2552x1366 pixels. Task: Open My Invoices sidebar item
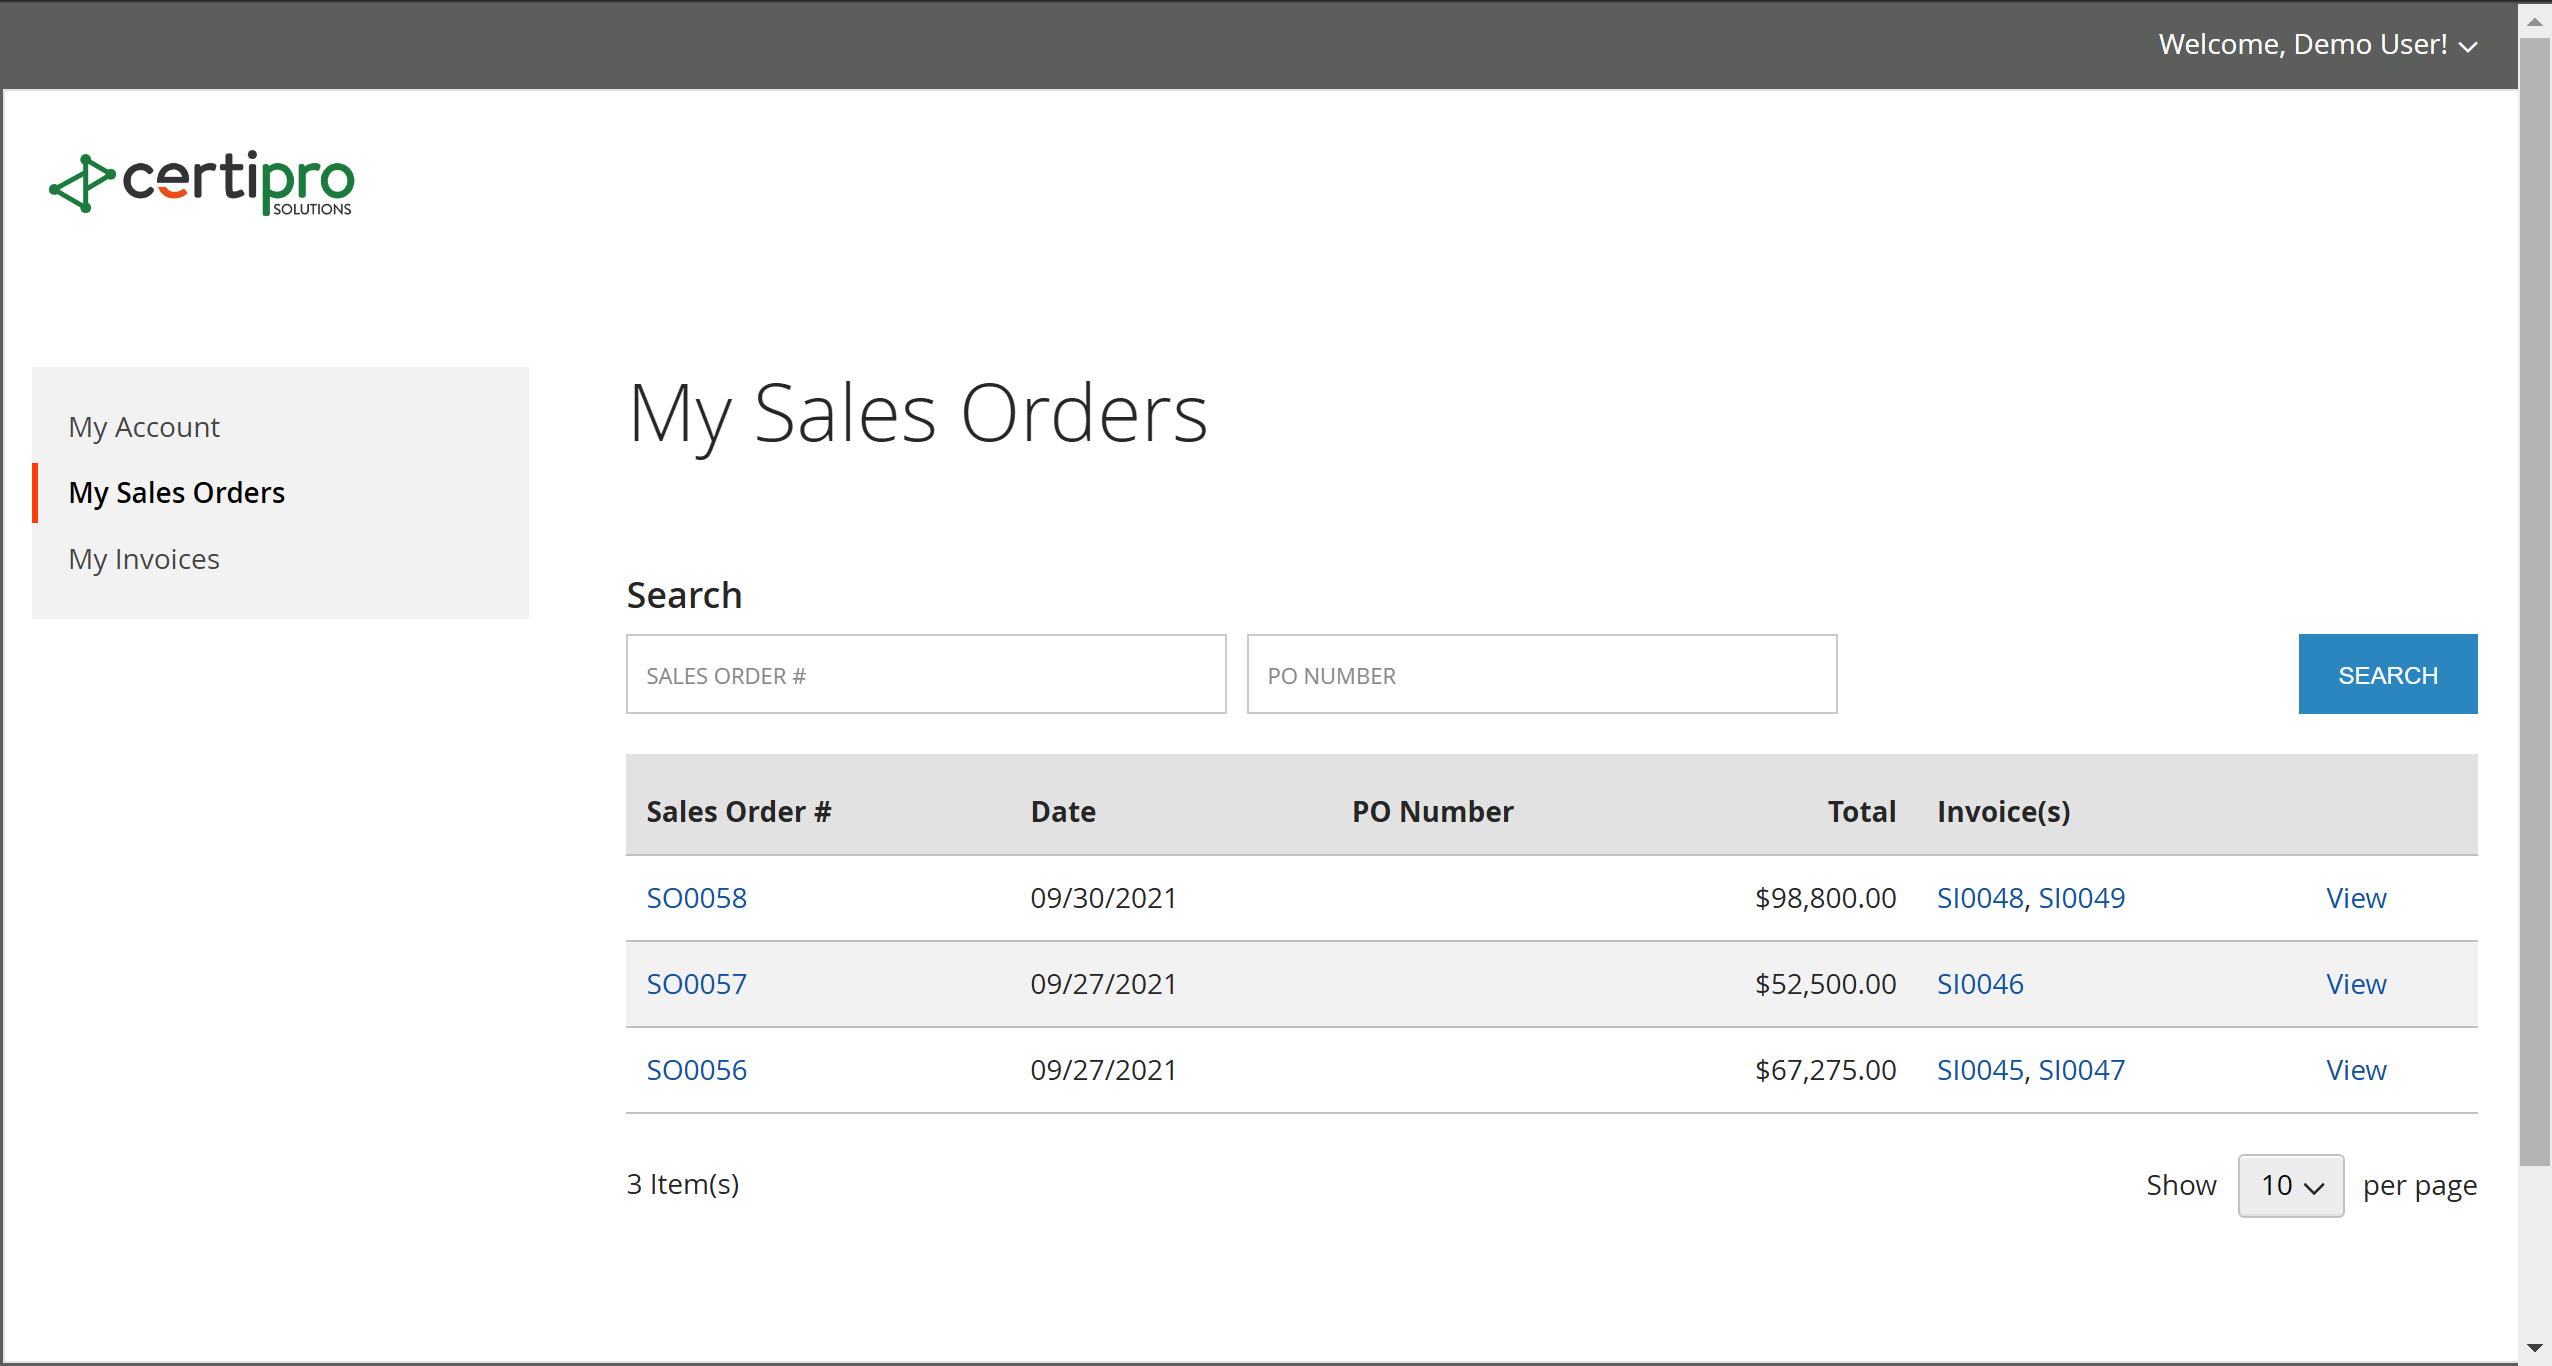(144, 559)
